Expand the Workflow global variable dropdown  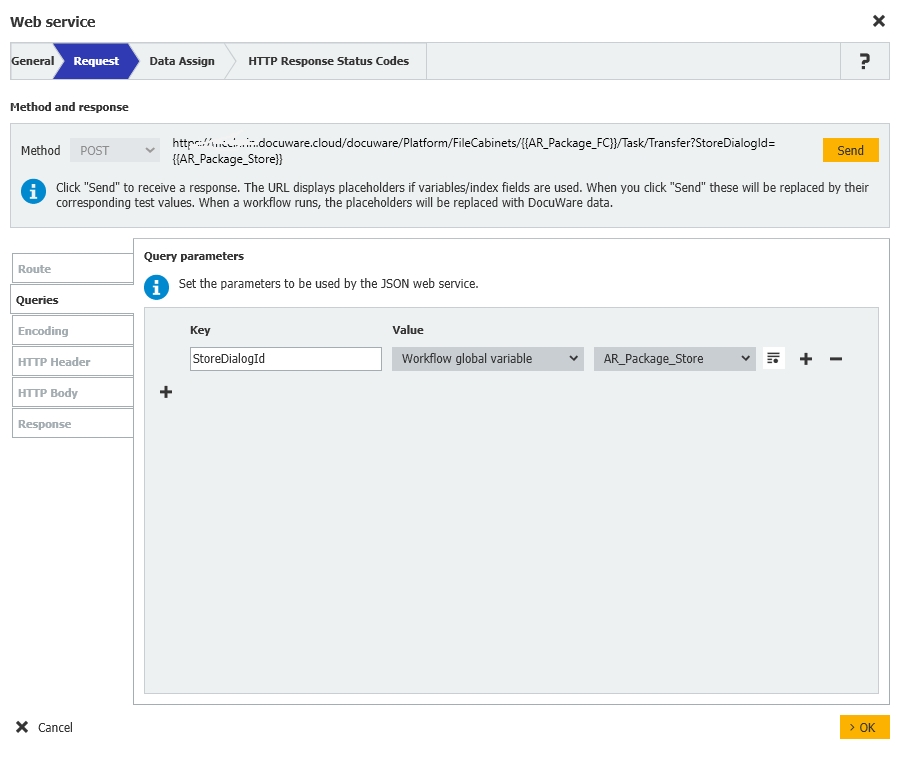(x=487, y=359)
